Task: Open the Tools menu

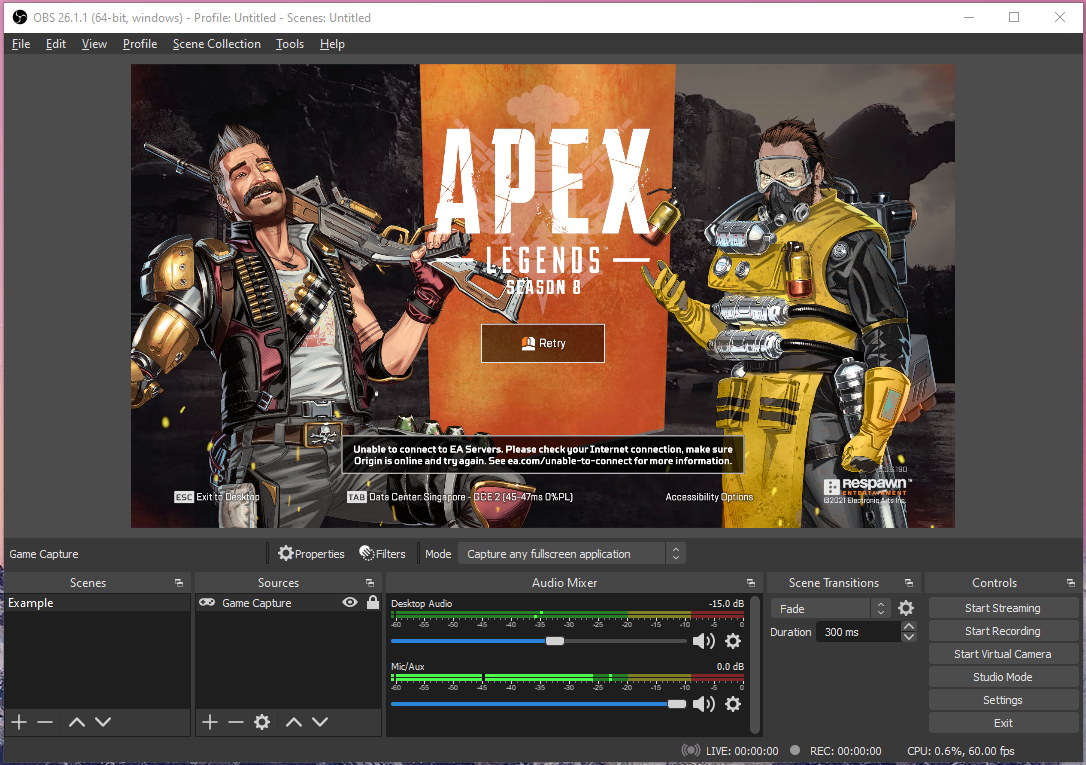Action: pos(290,44)
